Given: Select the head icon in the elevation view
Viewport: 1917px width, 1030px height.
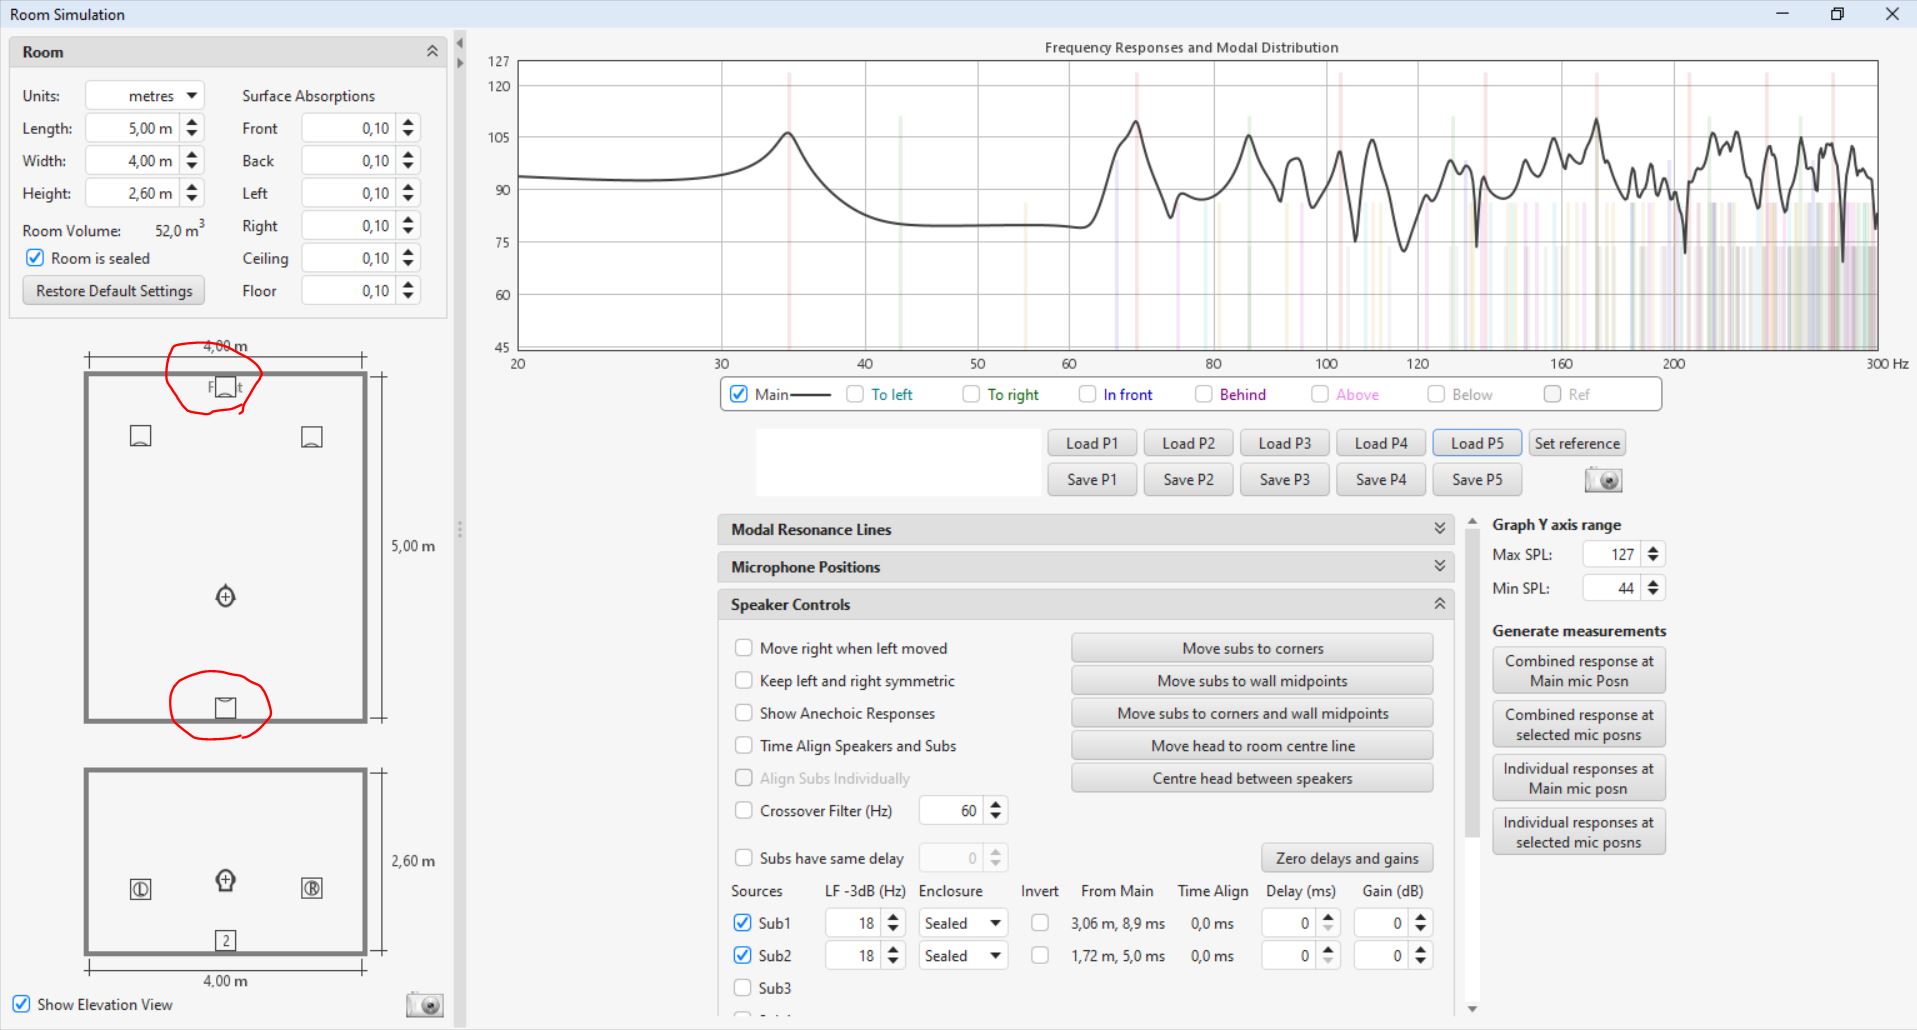Looking at the screenshot, I should tap(226, 880).
